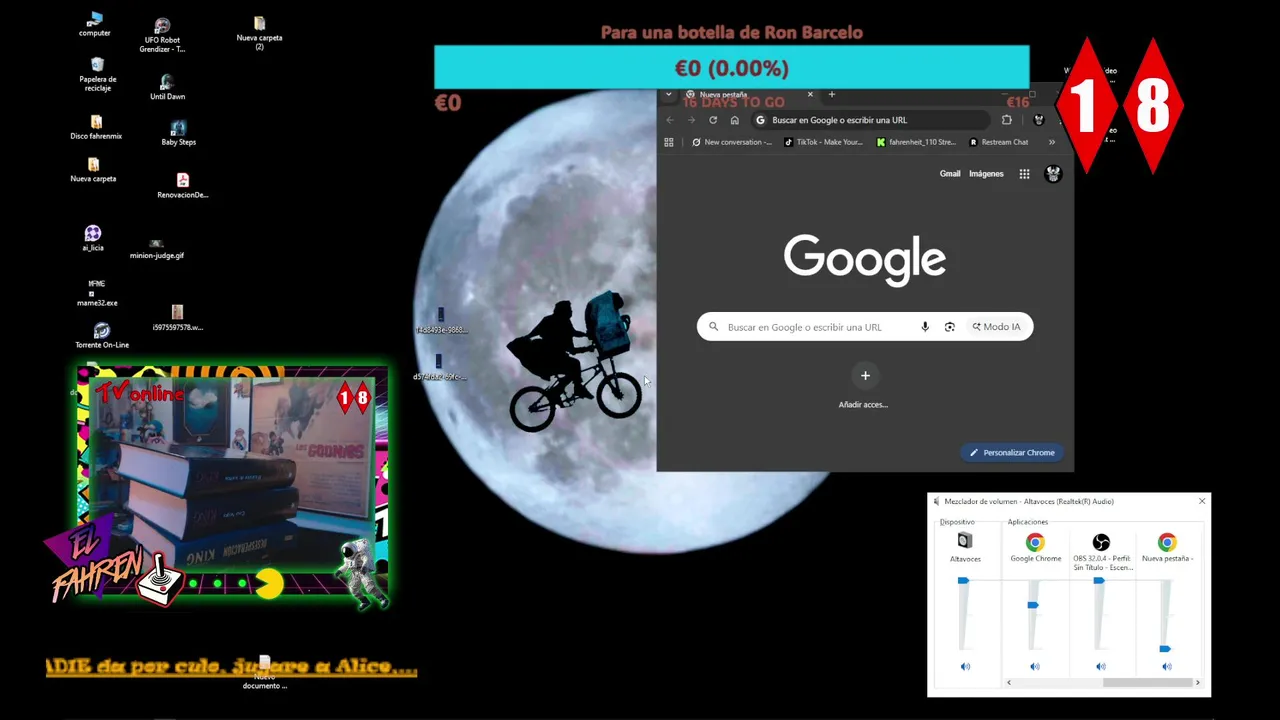1280x720 pixels.
Task: Open the Google apps grid icon
Action: point(1024,174)
